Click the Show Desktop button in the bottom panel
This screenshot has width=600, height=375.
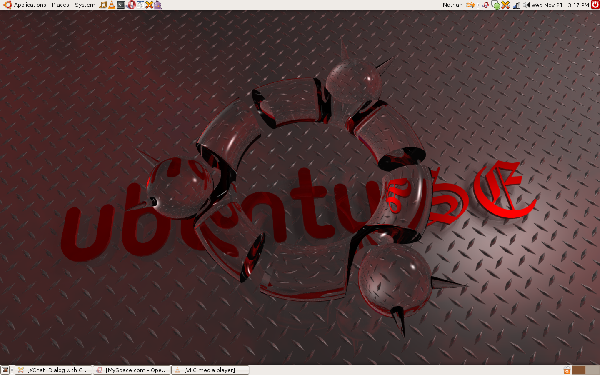tap(5, 370)
